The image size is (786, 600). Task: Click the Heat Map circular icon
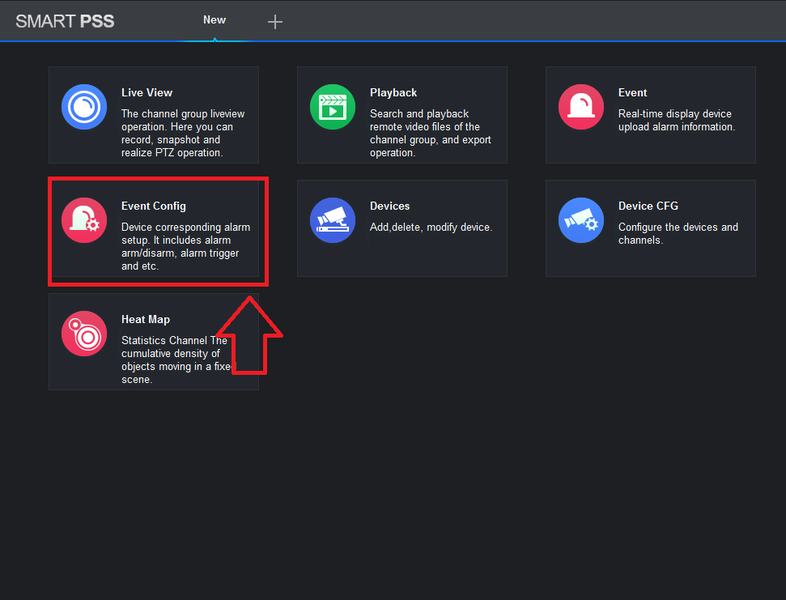tap(84, 333)
